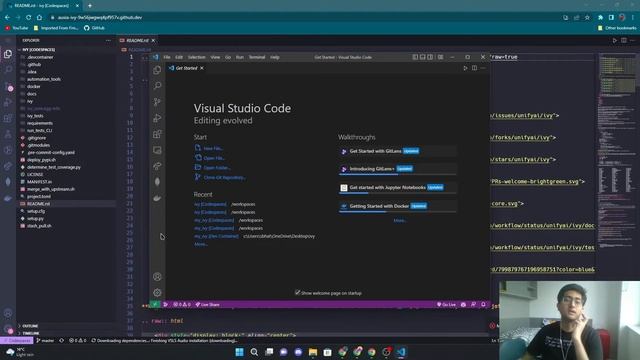Open Docker whale icon in Codespaces sidebar
The width and height of the screenshot is (640, 360).
8,198
